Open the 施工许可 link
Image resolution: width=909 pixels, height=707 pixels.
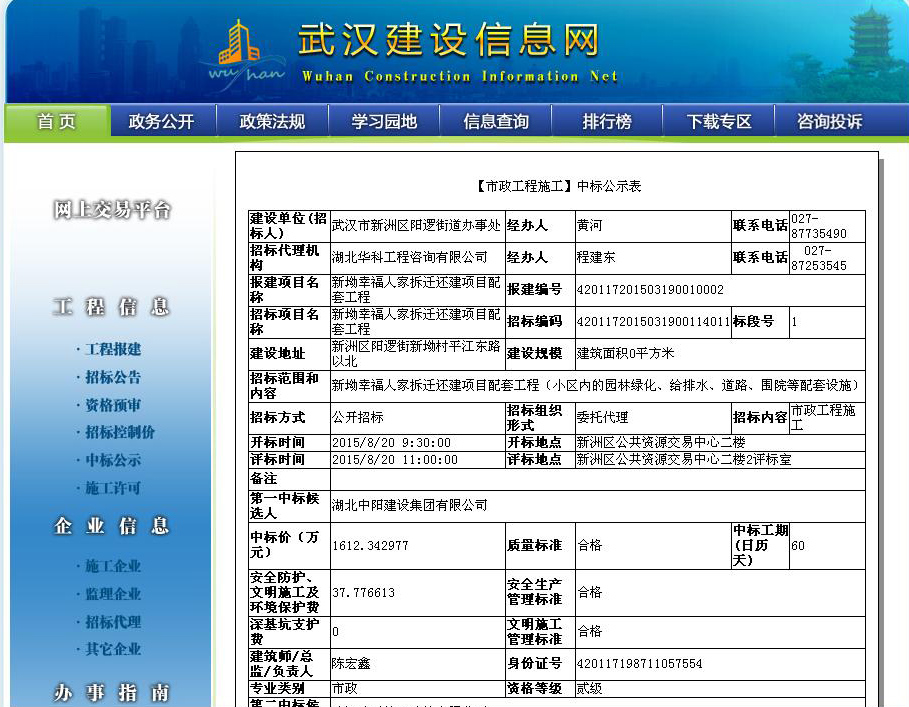coord(112,488)
